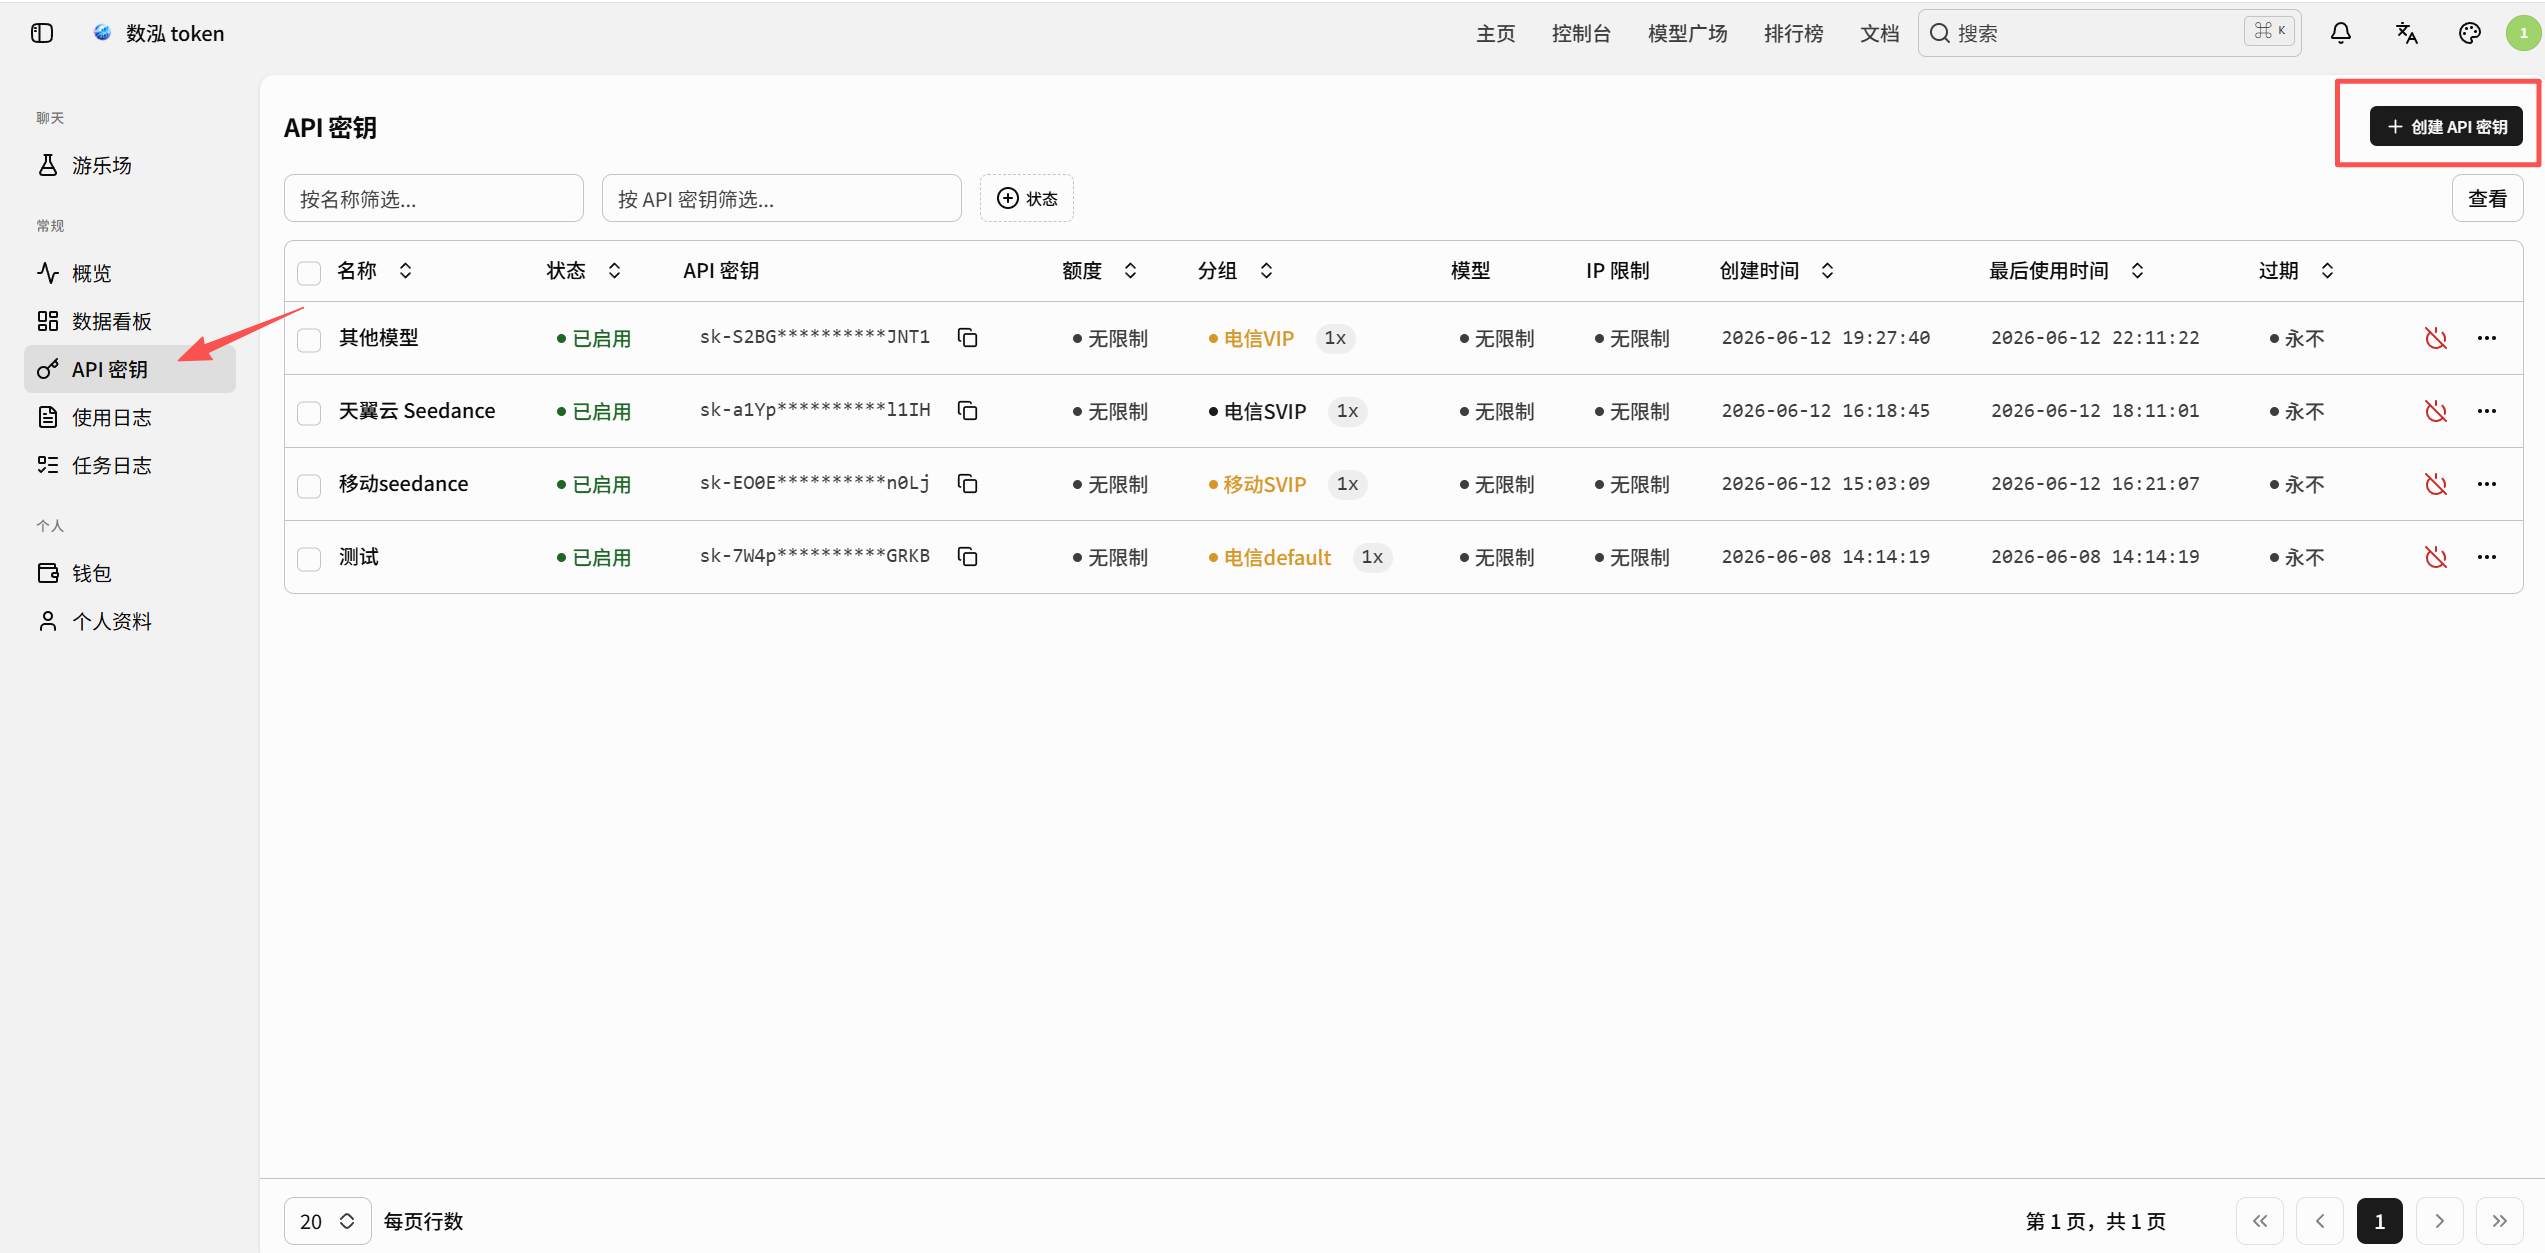Viewport: 2545px width, 1253px height.
Task: Click the 电信SVIP group tag
Action: tap(1257, 411)
